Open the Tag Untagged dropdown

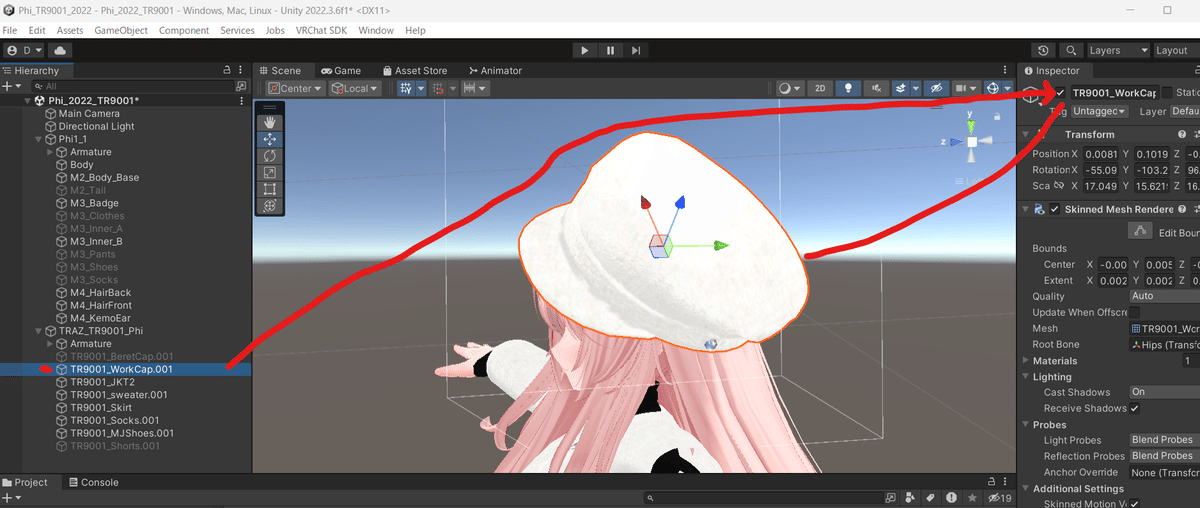point(1100,111)
